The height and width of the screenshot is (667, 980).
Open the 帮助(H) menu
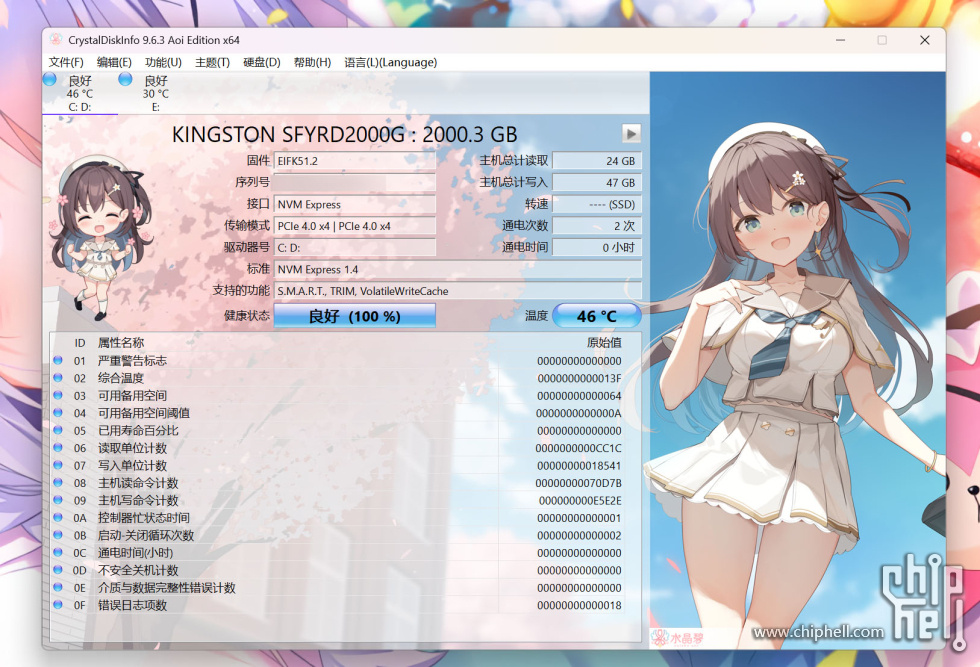coord(312,63)
